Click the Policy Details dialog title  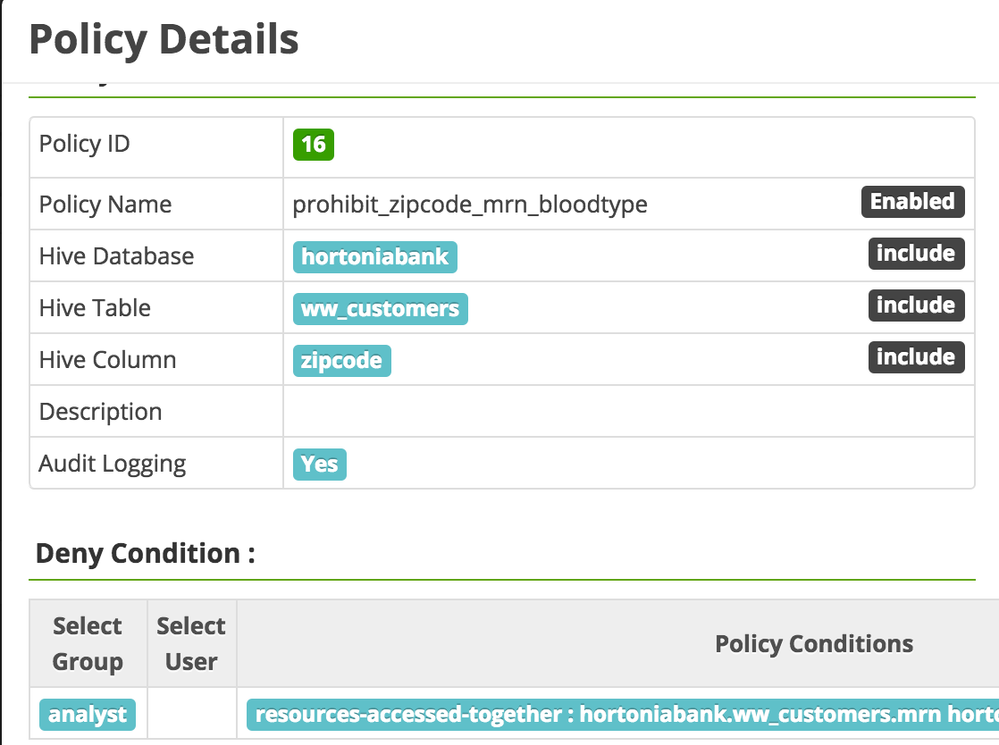coord(164,40)
